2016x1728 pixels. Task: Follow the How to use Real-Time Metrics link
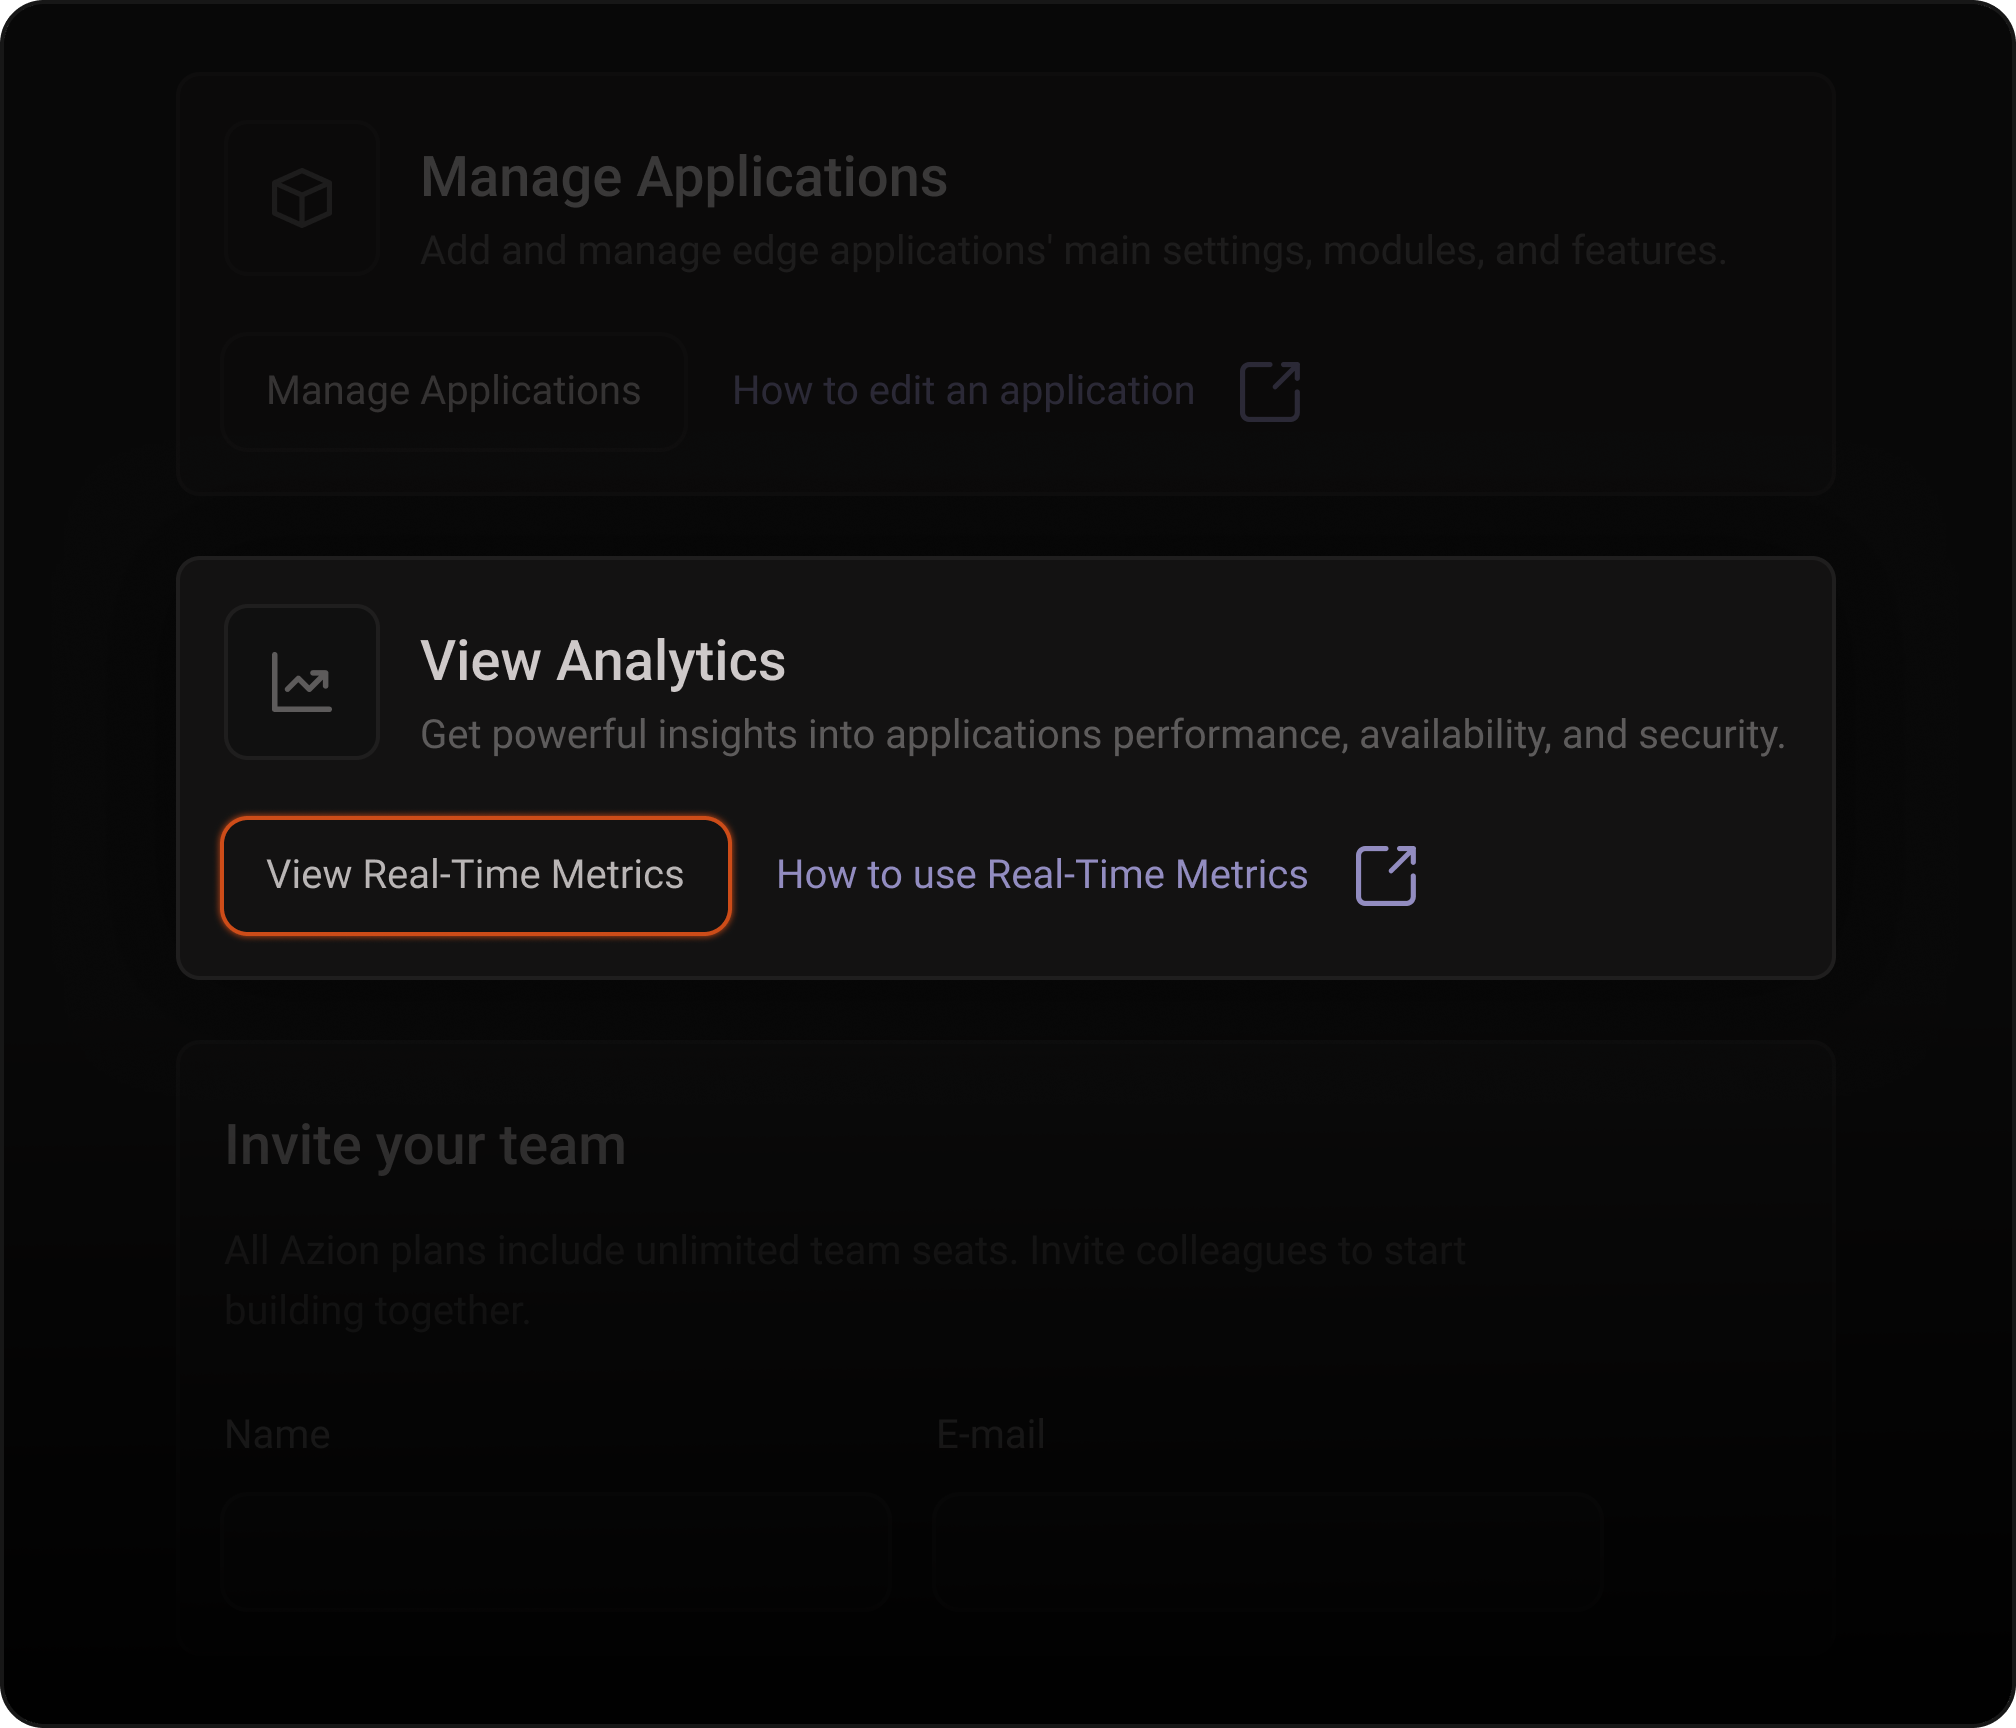(1042, 874)
